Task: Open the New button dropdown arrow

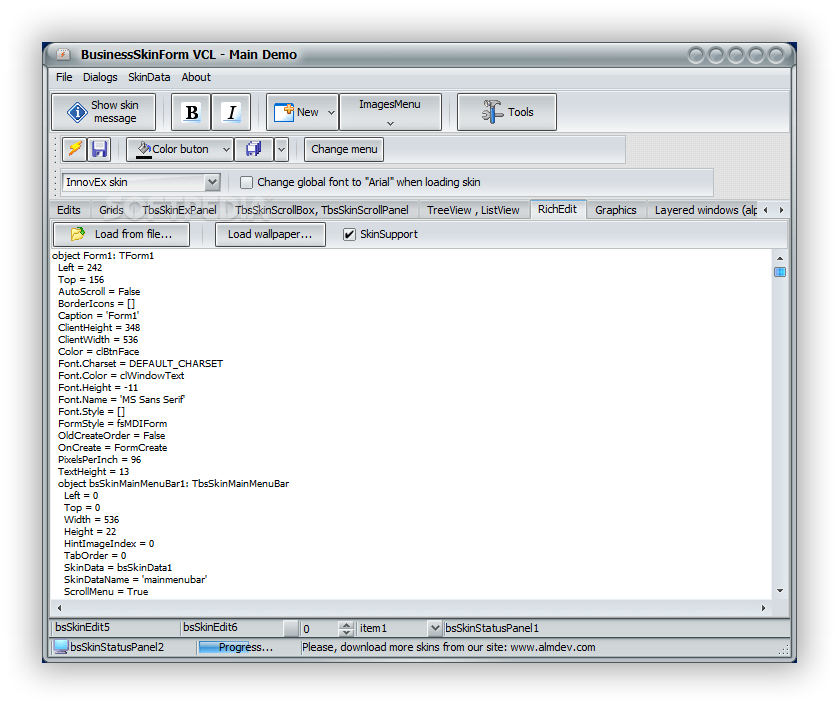Action: 332,112
